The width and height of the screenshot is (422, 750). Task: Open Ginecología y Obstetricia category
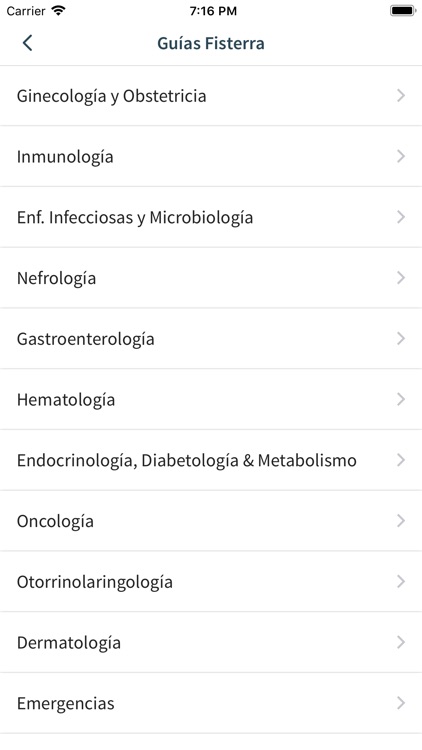pyautogui.click(x=211, y=96)
